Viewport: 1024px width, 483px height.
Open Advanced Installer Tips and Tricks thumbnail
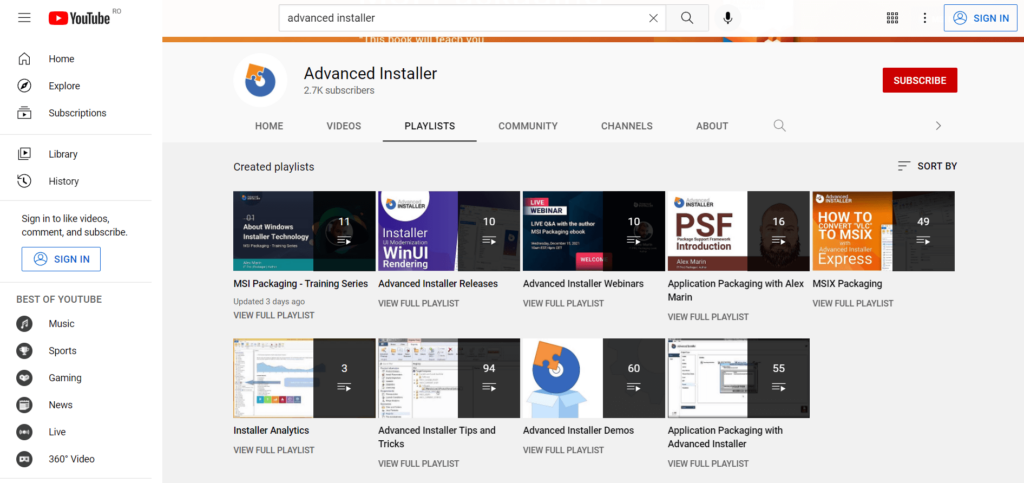(x=449, y=378)
